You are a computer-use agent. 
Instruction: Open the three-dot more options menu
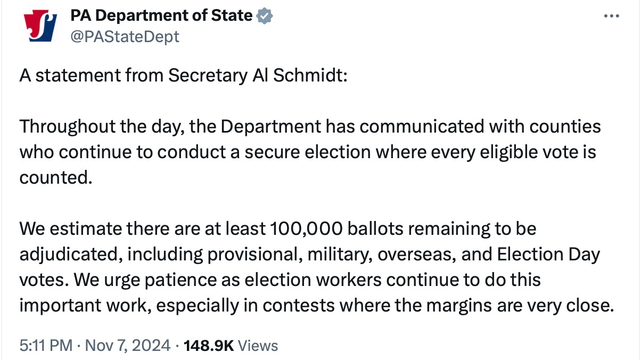[x=611, y=16]
